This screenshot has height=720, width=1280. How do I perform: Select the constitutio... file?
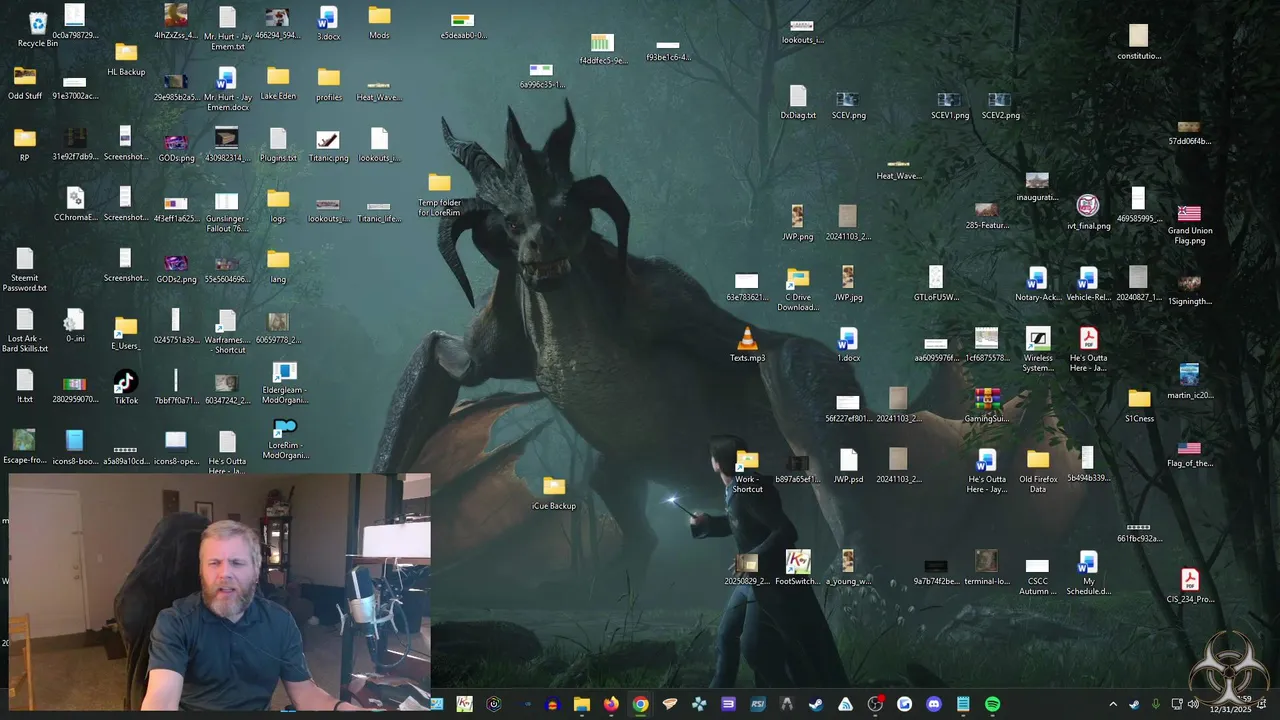(1139, 43)
